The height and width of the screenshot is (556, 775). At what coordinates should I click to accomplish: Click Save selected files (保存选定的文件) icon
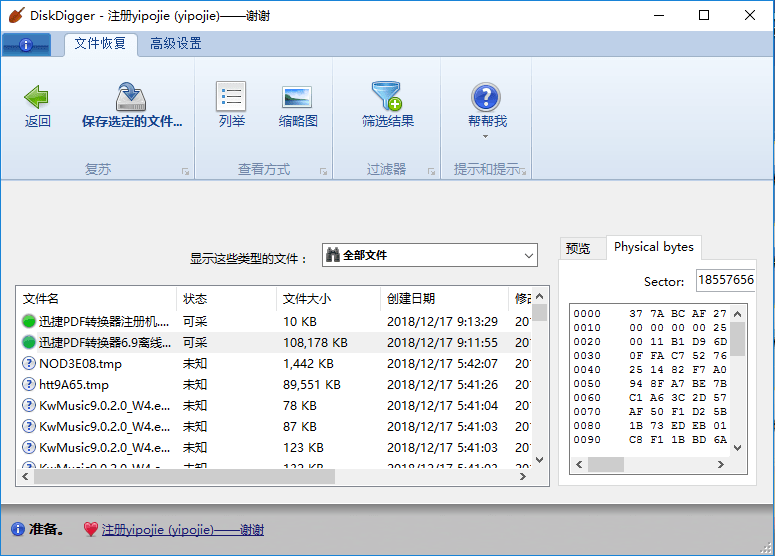[131, 97]
